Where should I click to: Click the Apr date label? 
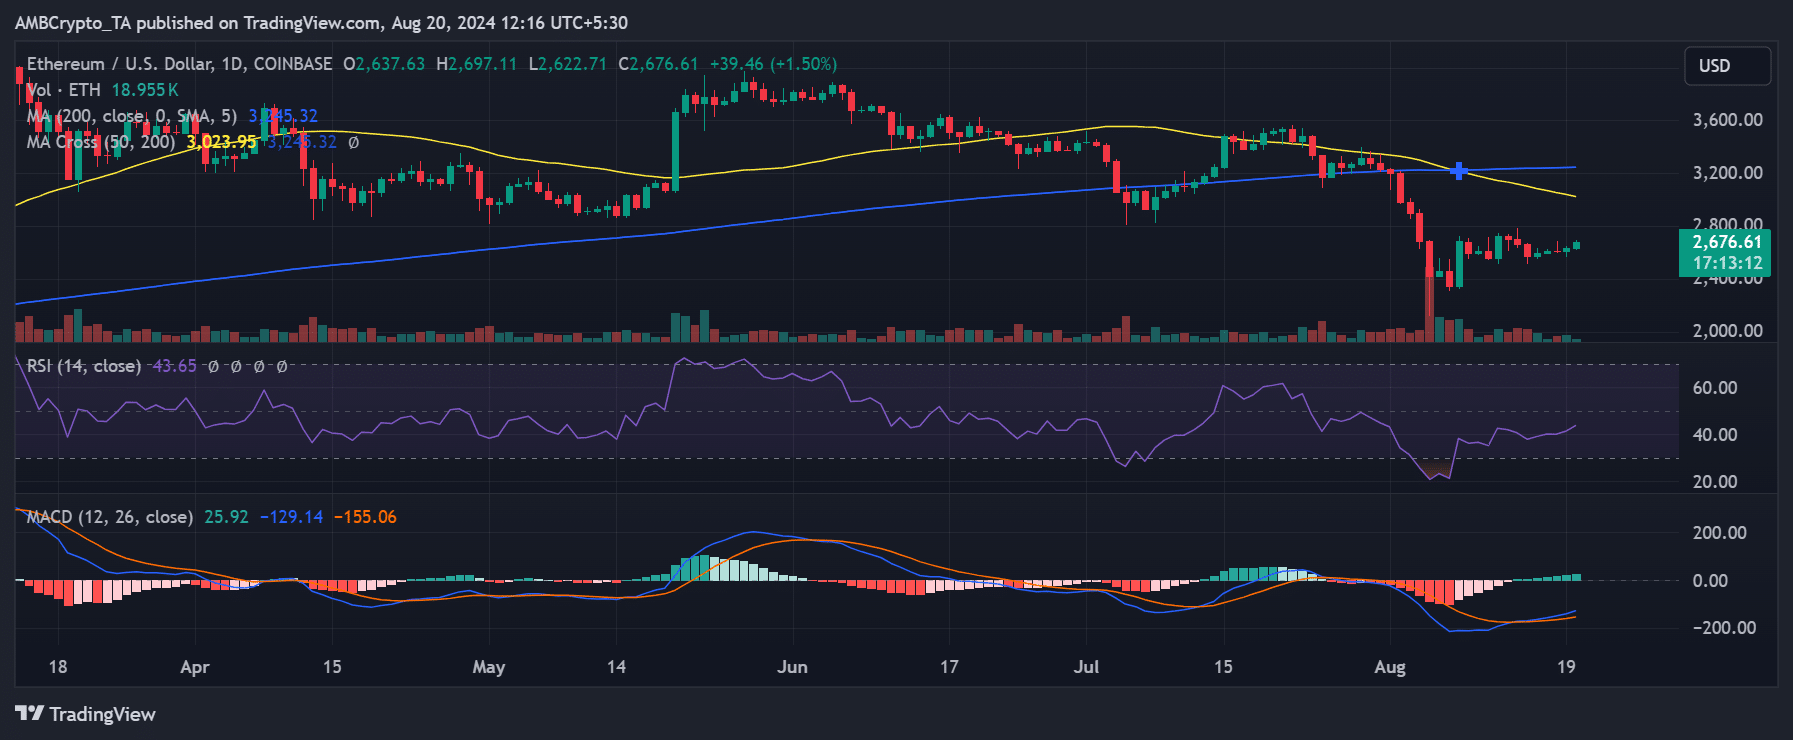point(195,667)
